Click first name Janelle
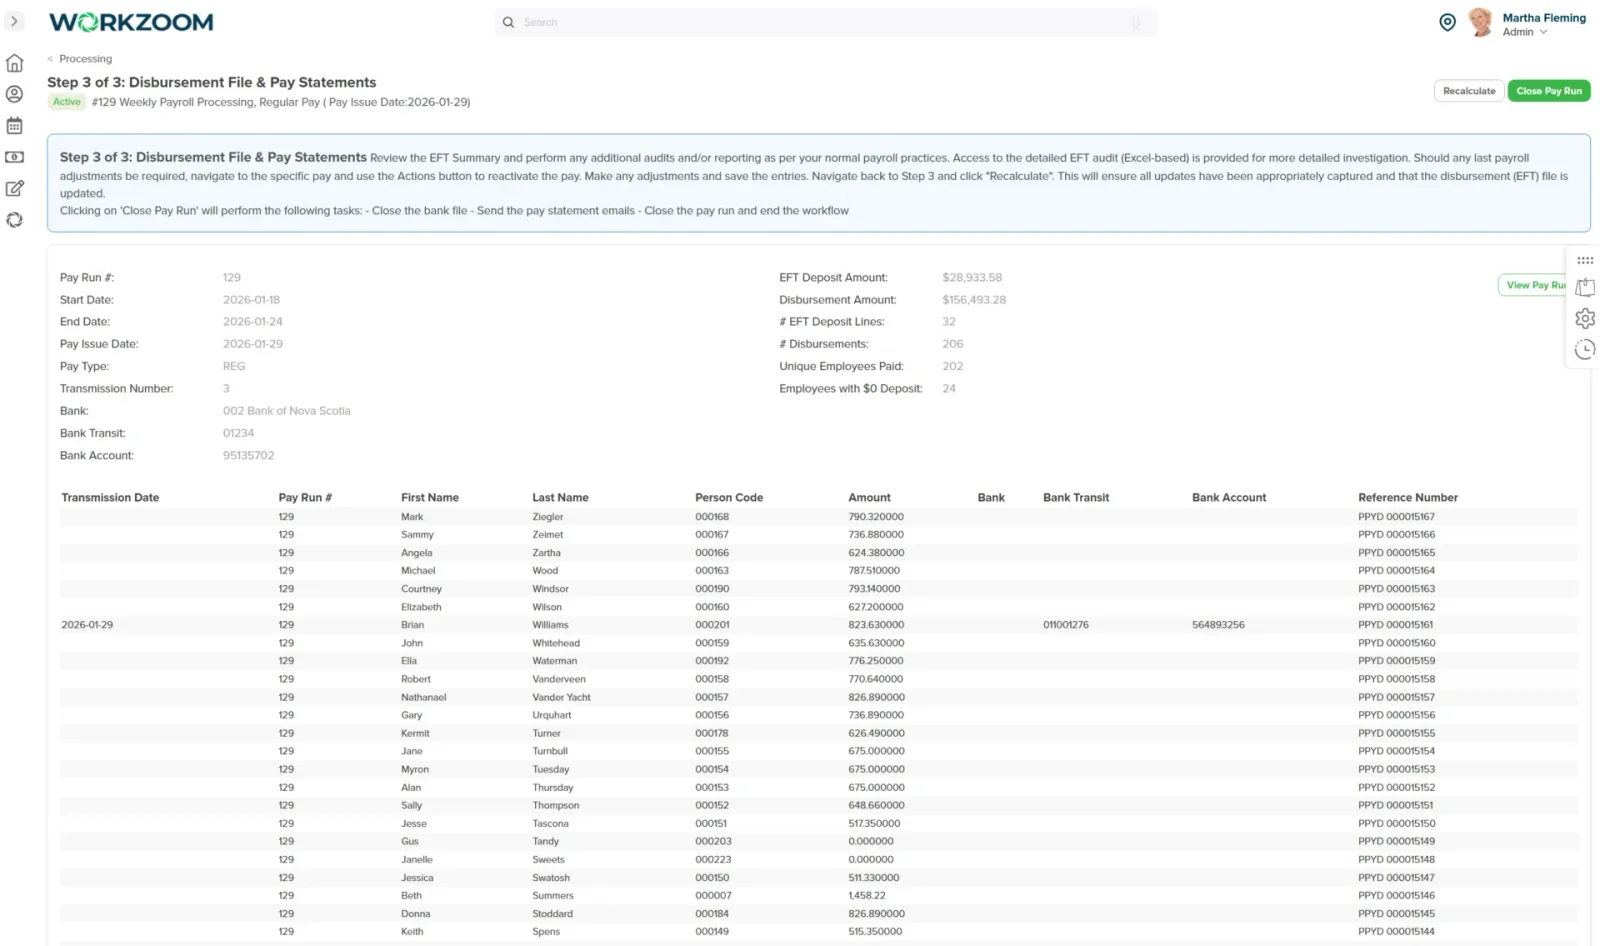 coord(417,860)
